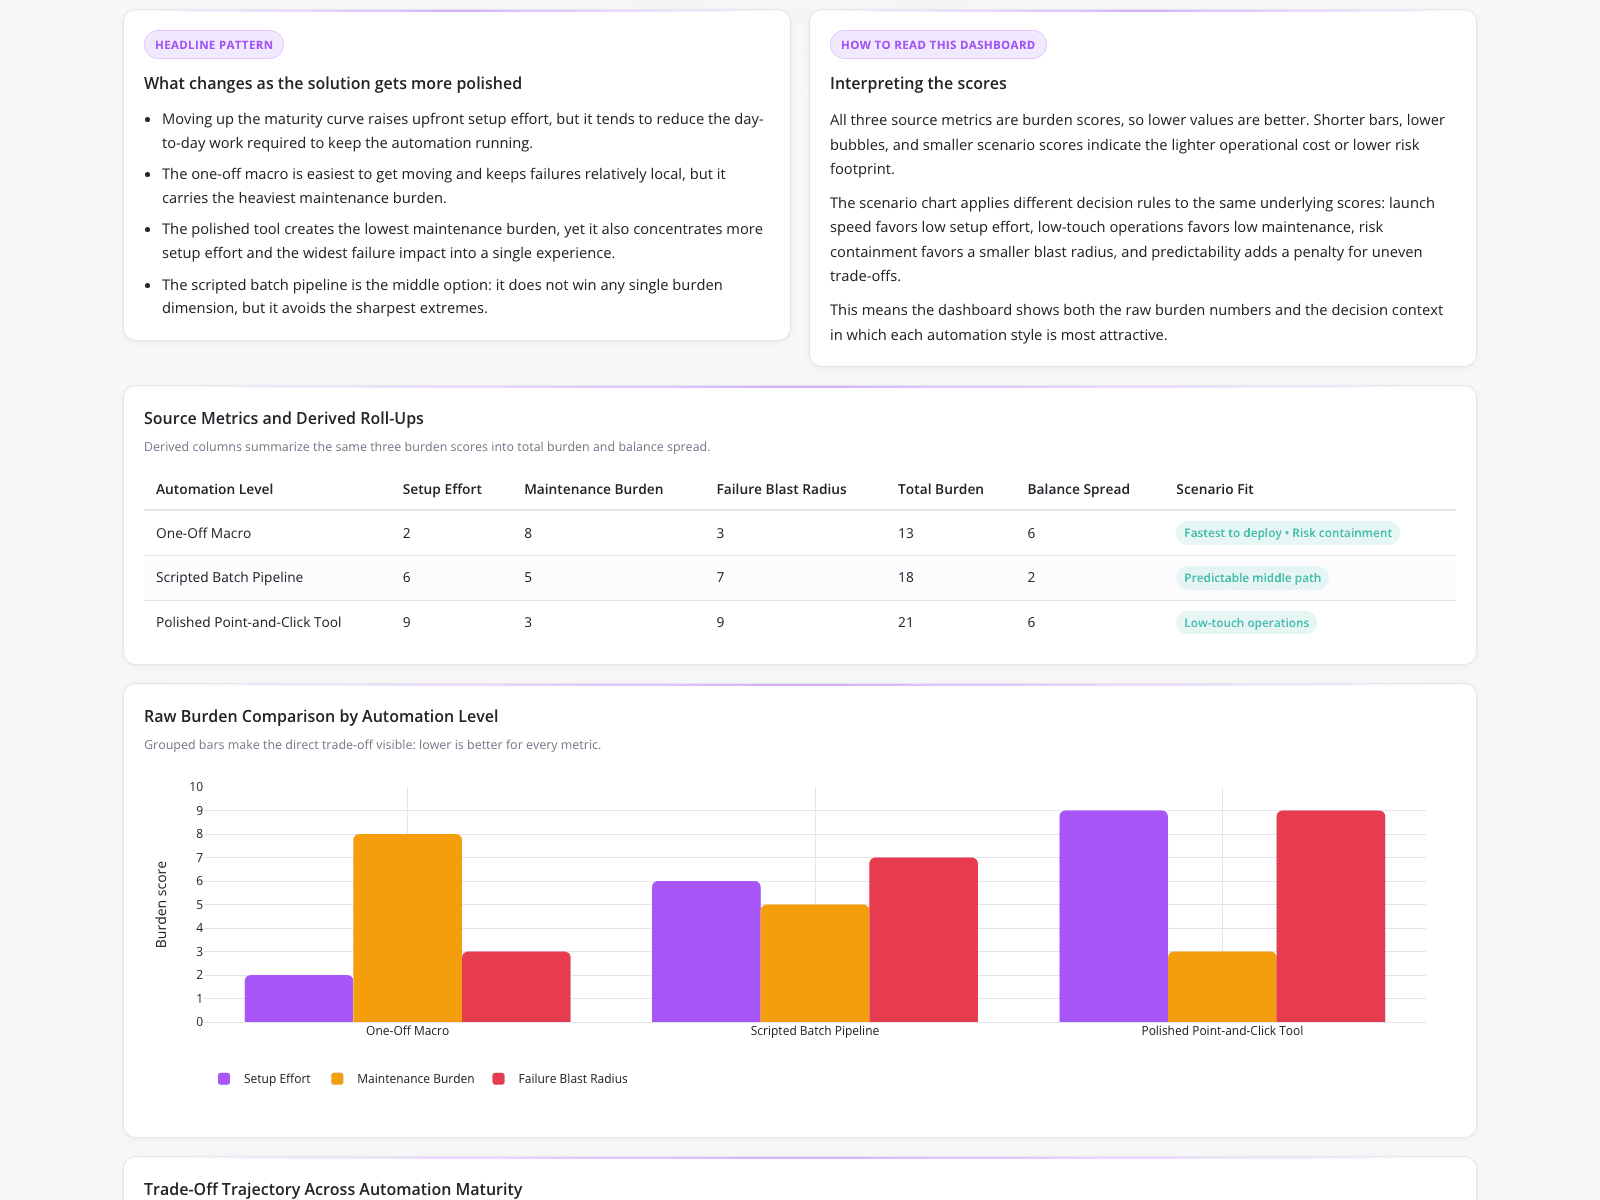Viewport: 1600px width, 1200px height.
Task: Toggle the Failure Blast Radius legend swatch
Action: (499, 1079)
